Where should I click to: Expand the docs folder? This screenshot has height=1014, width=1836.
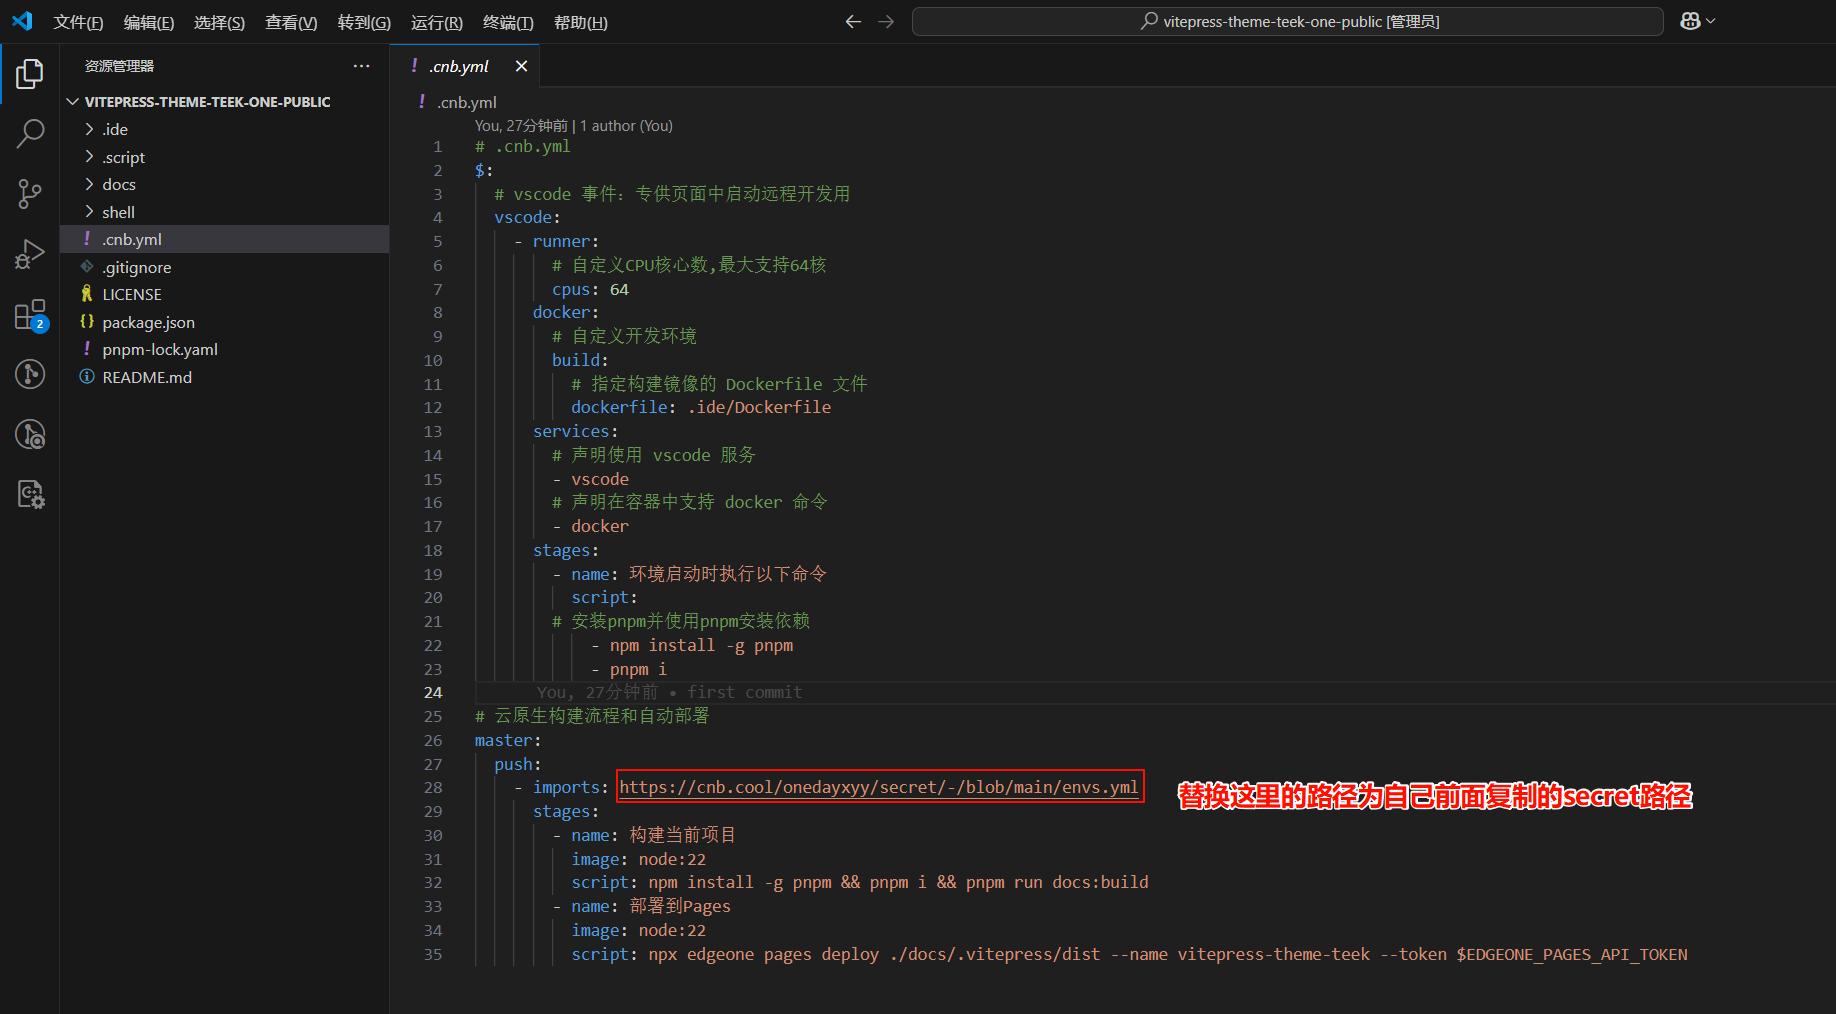tap(89, 184)
